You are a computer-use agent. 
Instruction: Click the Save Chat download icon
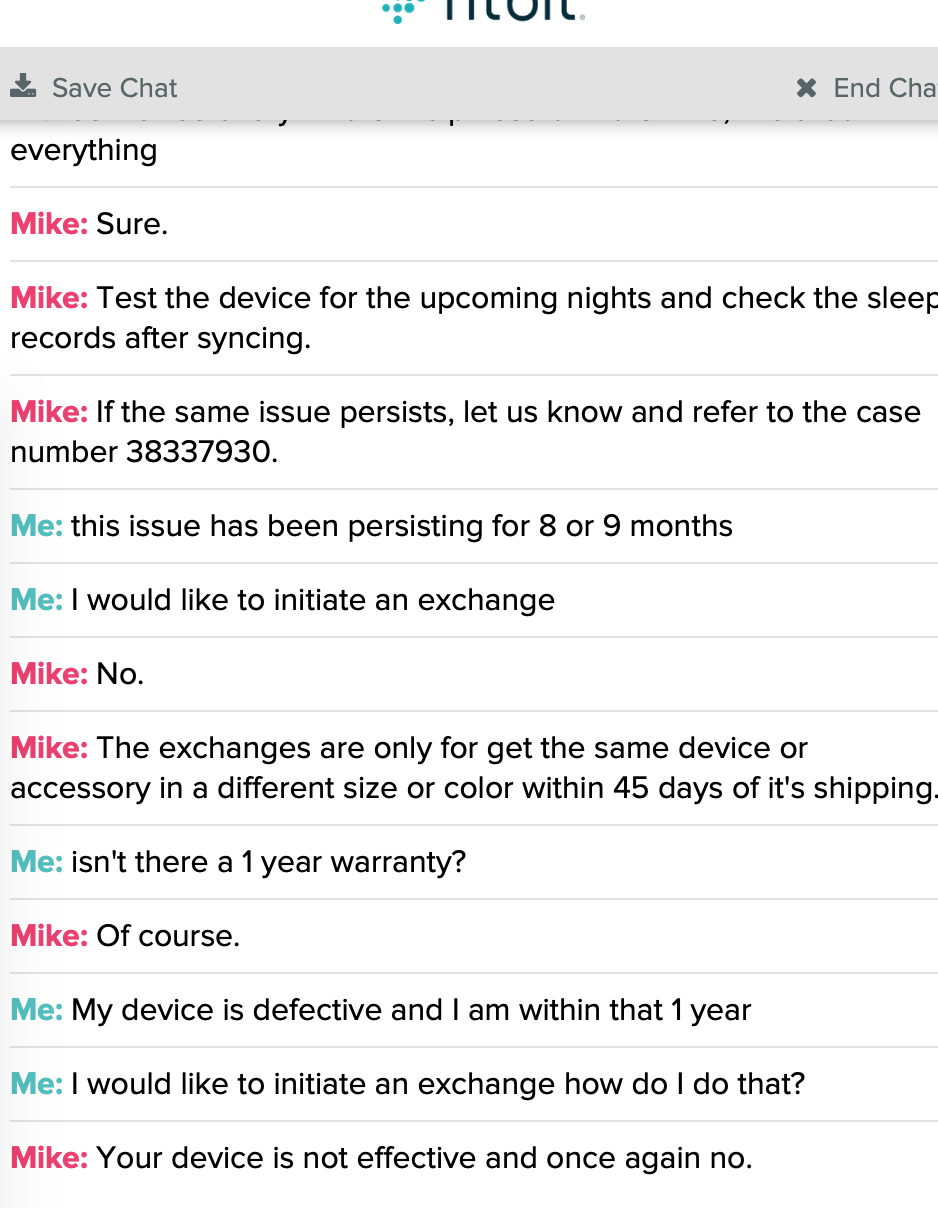click(x=23, y=86)
